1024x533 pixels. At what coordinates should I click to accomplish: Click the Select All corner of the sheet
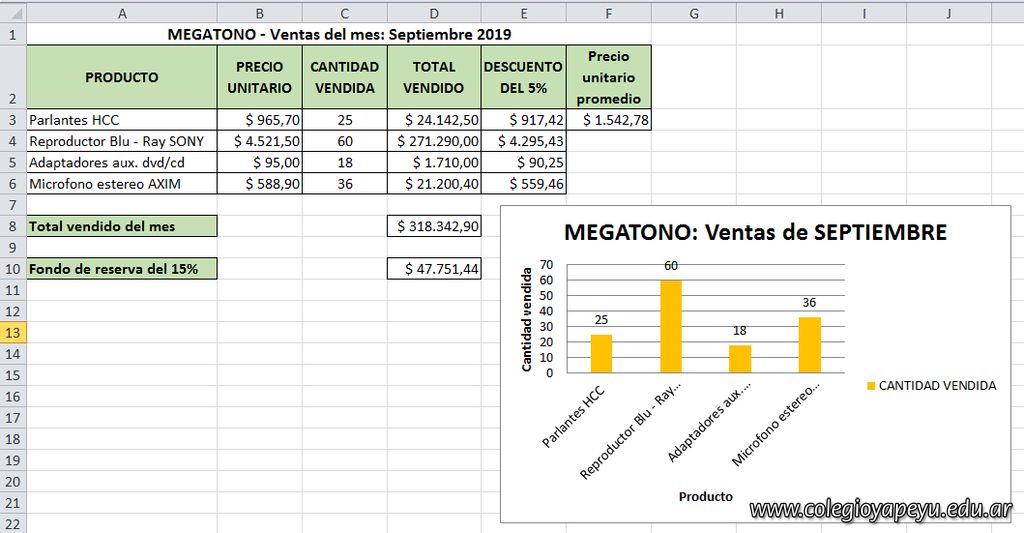(12, 13)
